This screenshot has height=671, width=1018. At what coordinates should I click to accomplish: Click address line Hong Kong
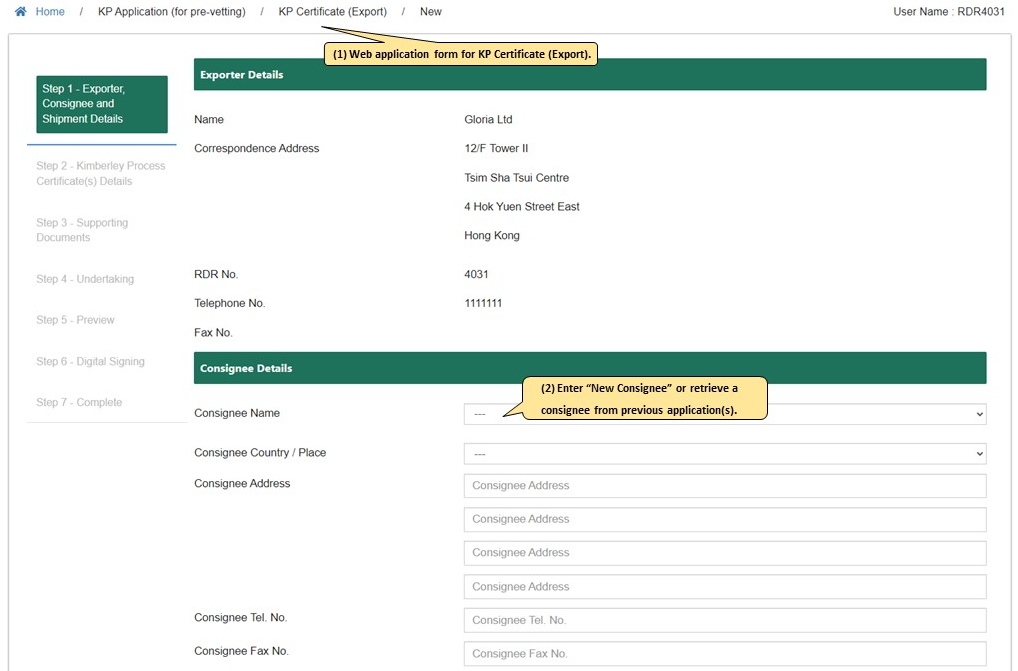coord(491,236)
